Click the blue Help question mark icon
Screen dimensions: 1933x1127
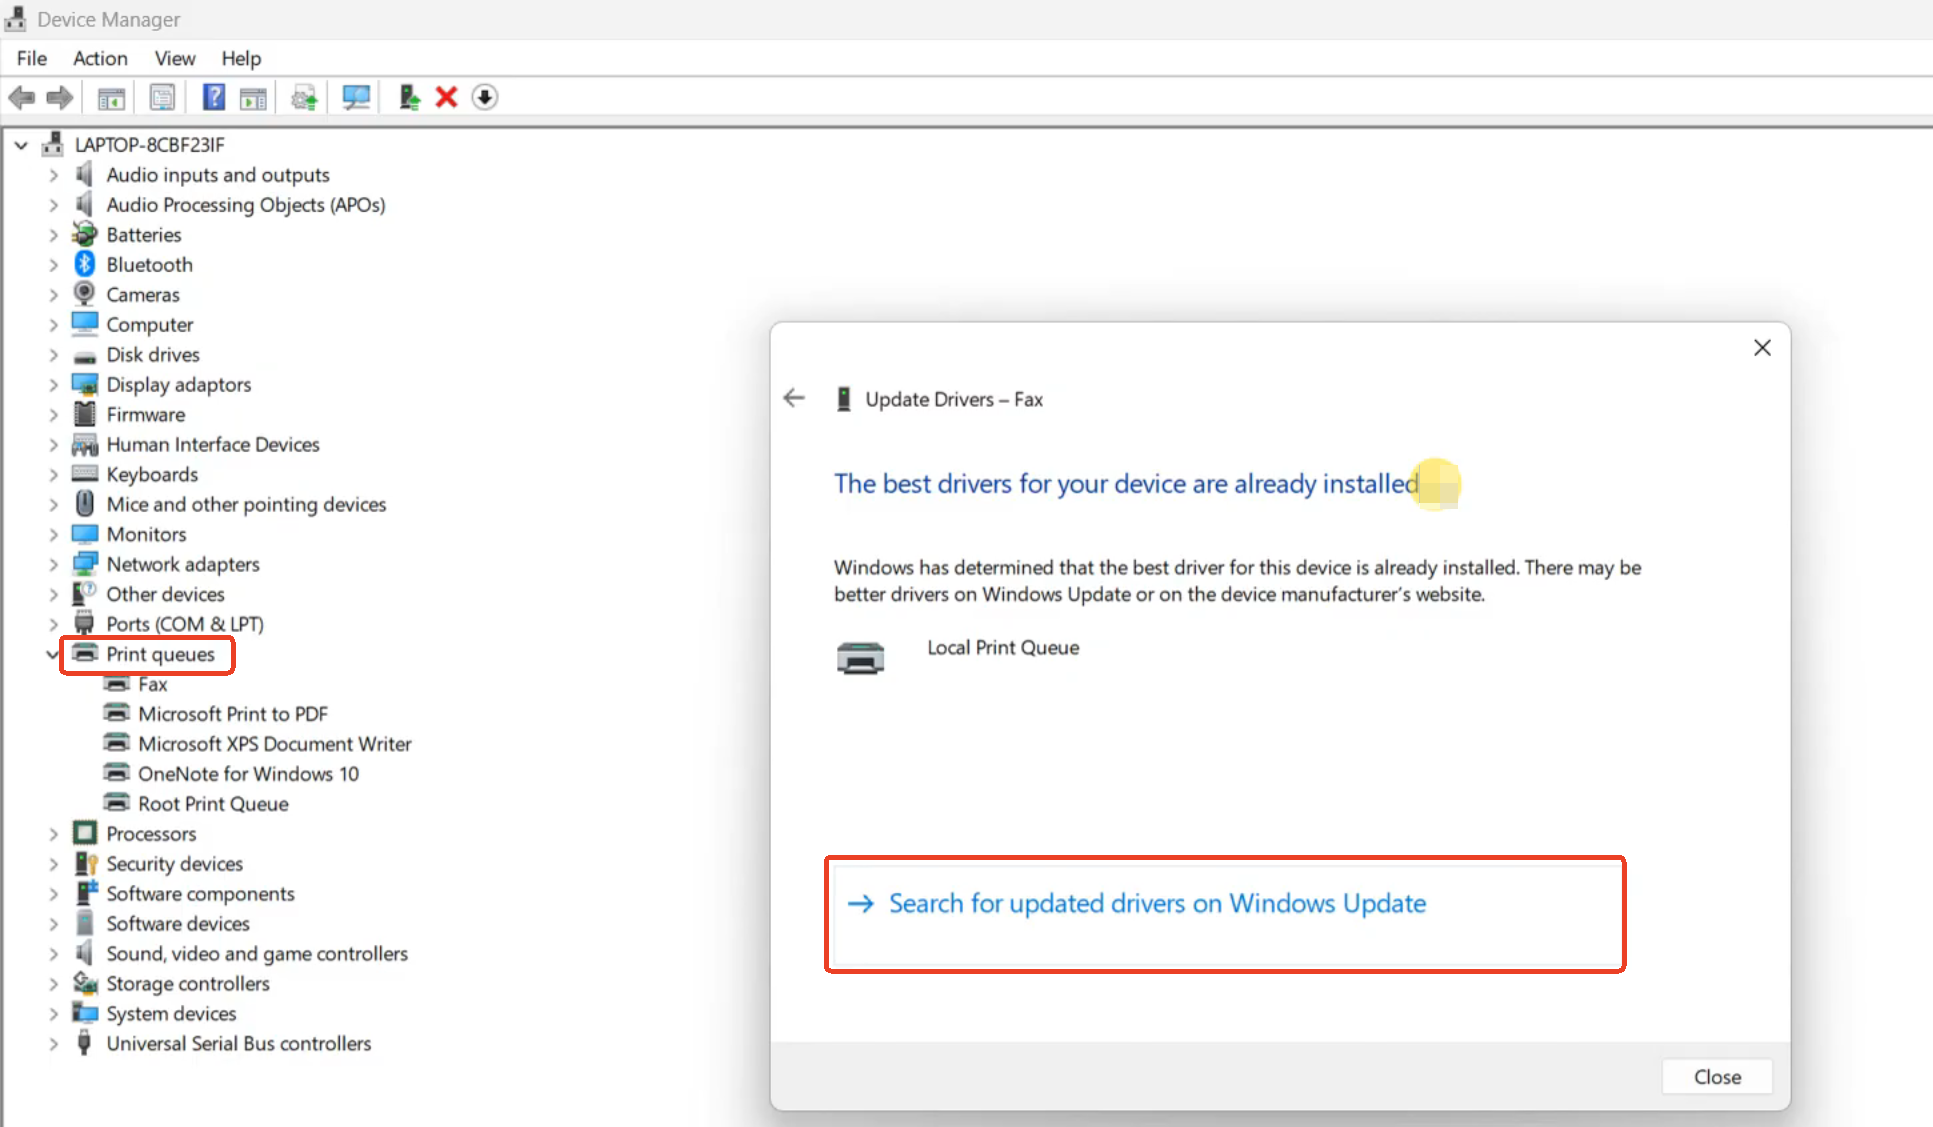pos(214,97)
